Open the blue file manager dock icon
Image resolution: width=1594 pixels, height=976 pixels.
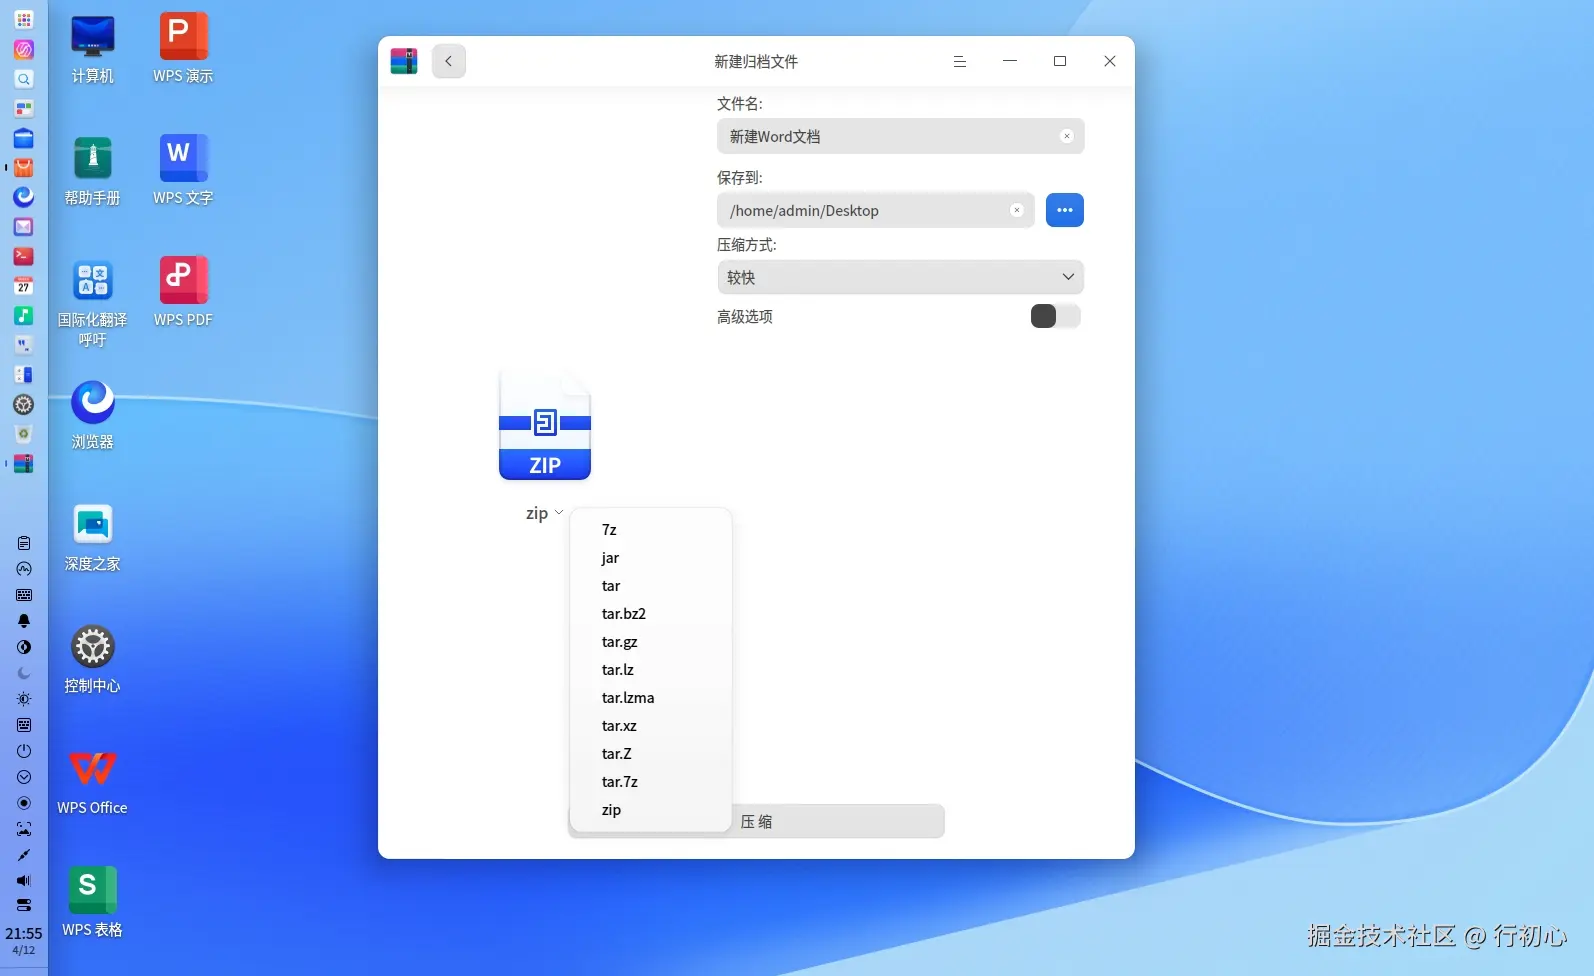coord(24,138)
